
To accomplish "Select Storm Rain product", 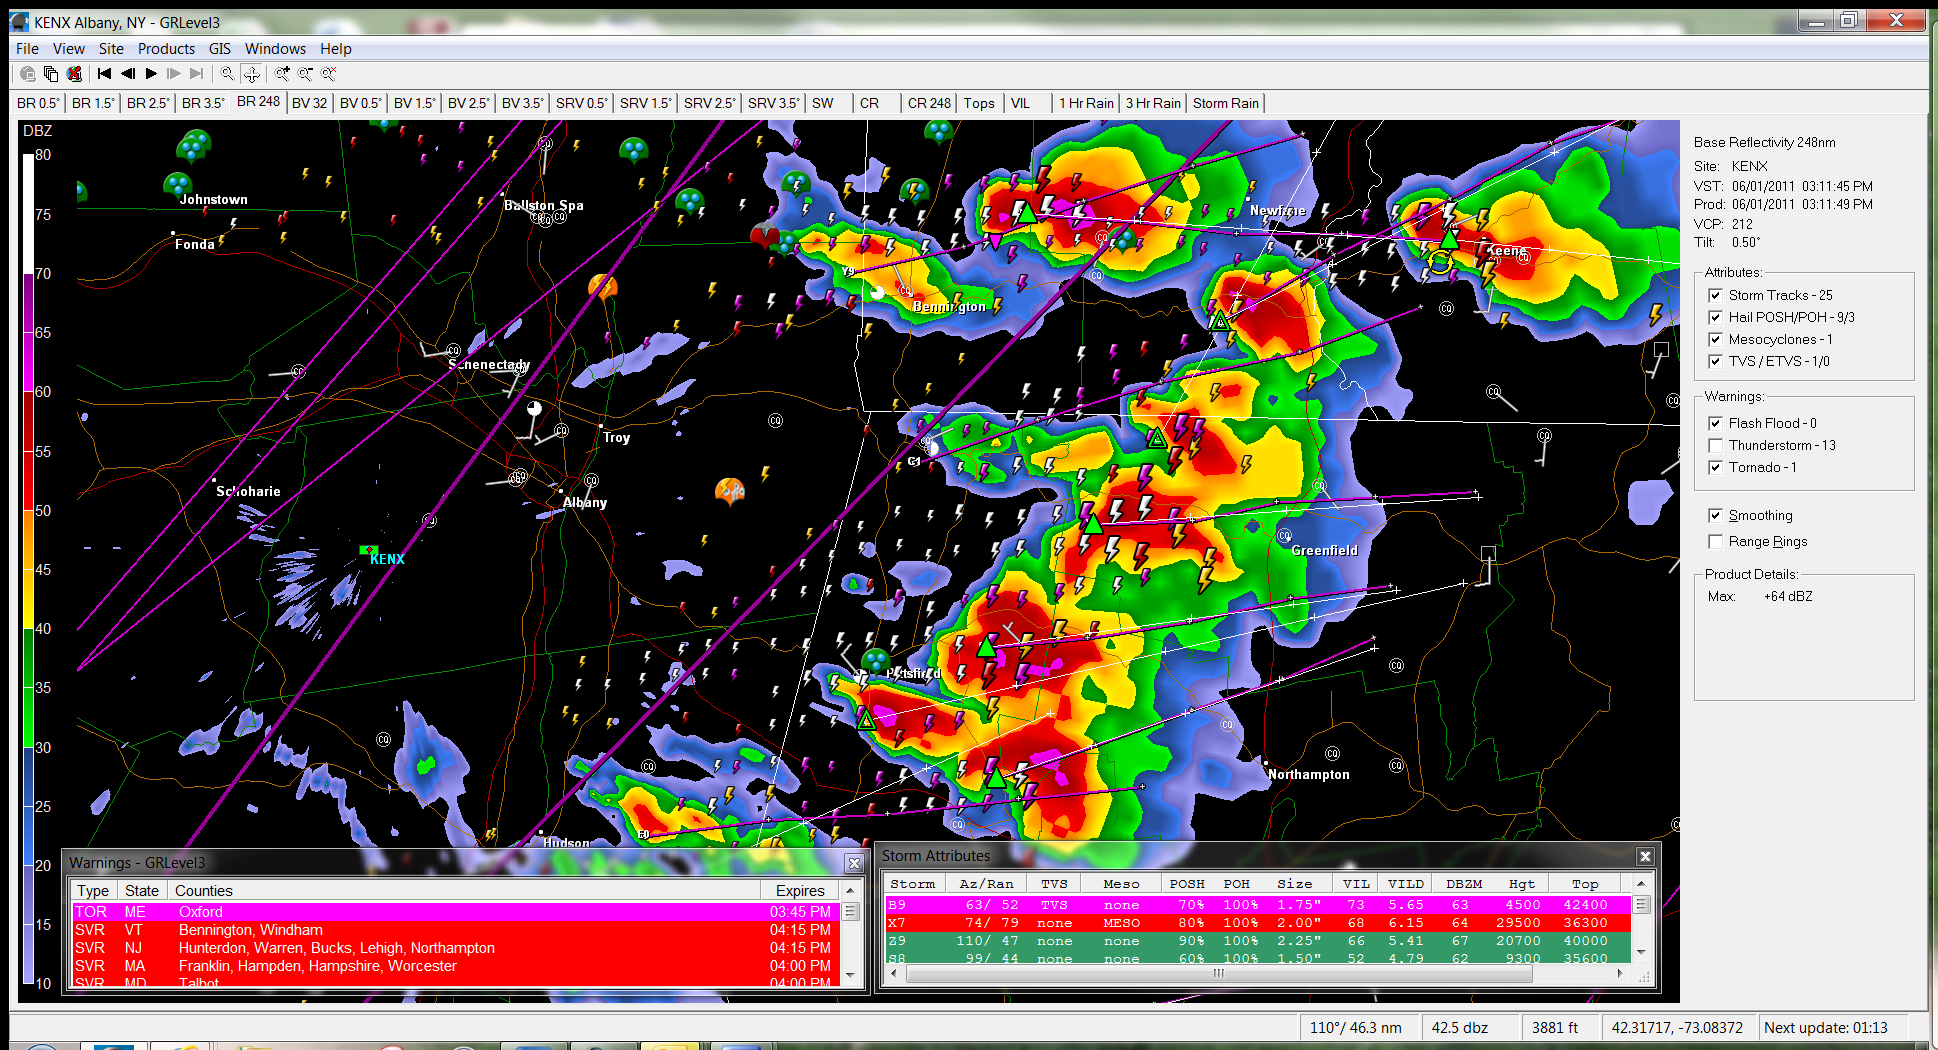I will [x=1226, y=103].
